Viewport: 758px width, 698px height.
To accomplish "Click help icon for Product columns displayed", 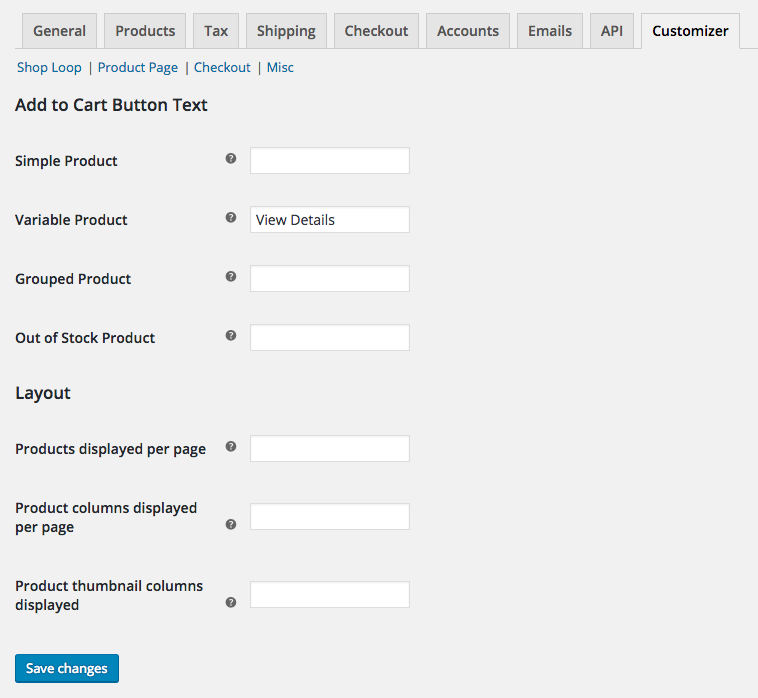I will [231, 524].
